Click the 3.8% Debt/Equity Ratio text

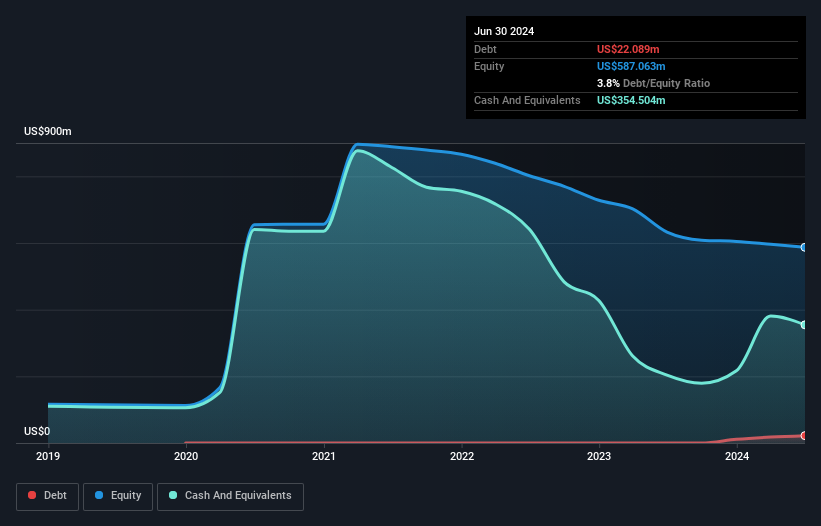point(653,83)
